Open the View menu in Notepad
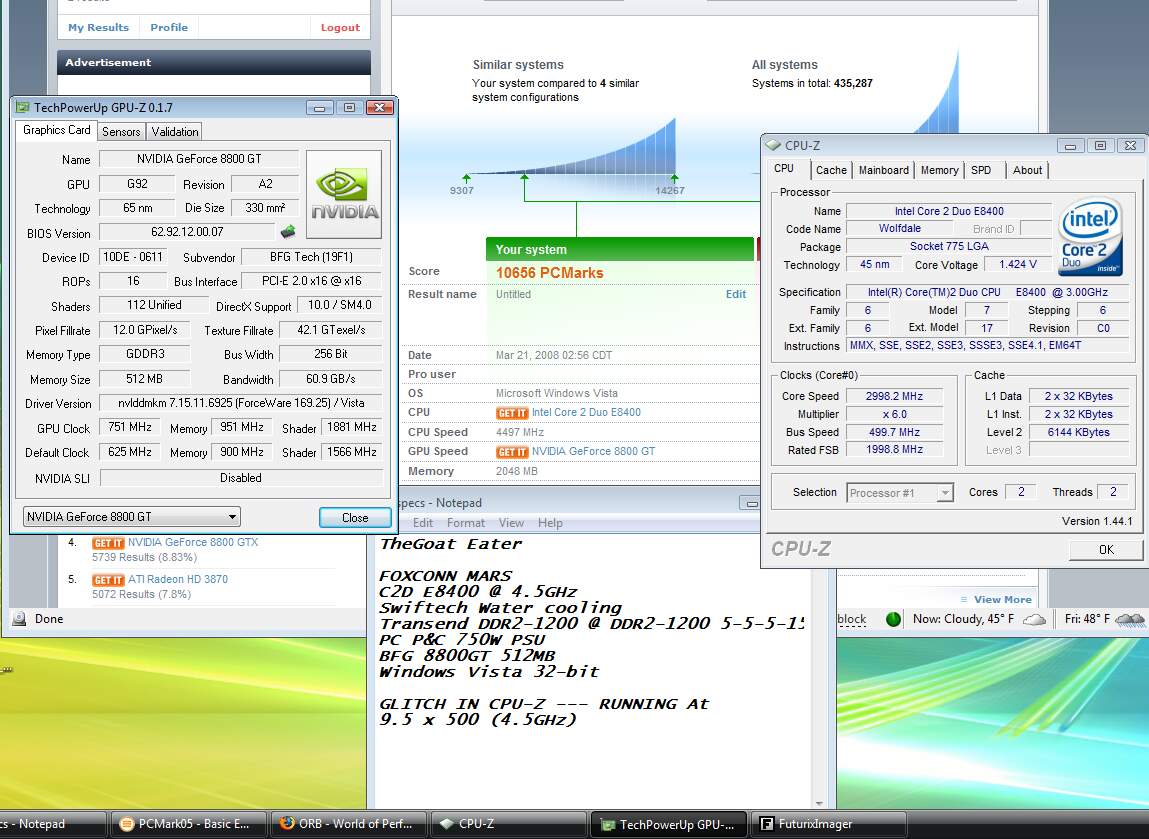This screenshot has width=1149, height=839. click(x=511, y=523)
